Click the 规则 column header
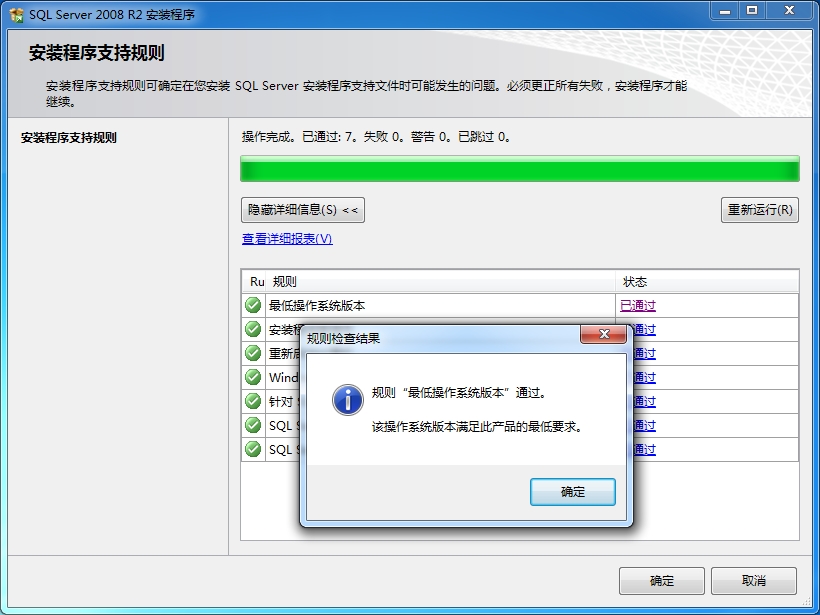The image size is (820, 615). tap(440, 282)
